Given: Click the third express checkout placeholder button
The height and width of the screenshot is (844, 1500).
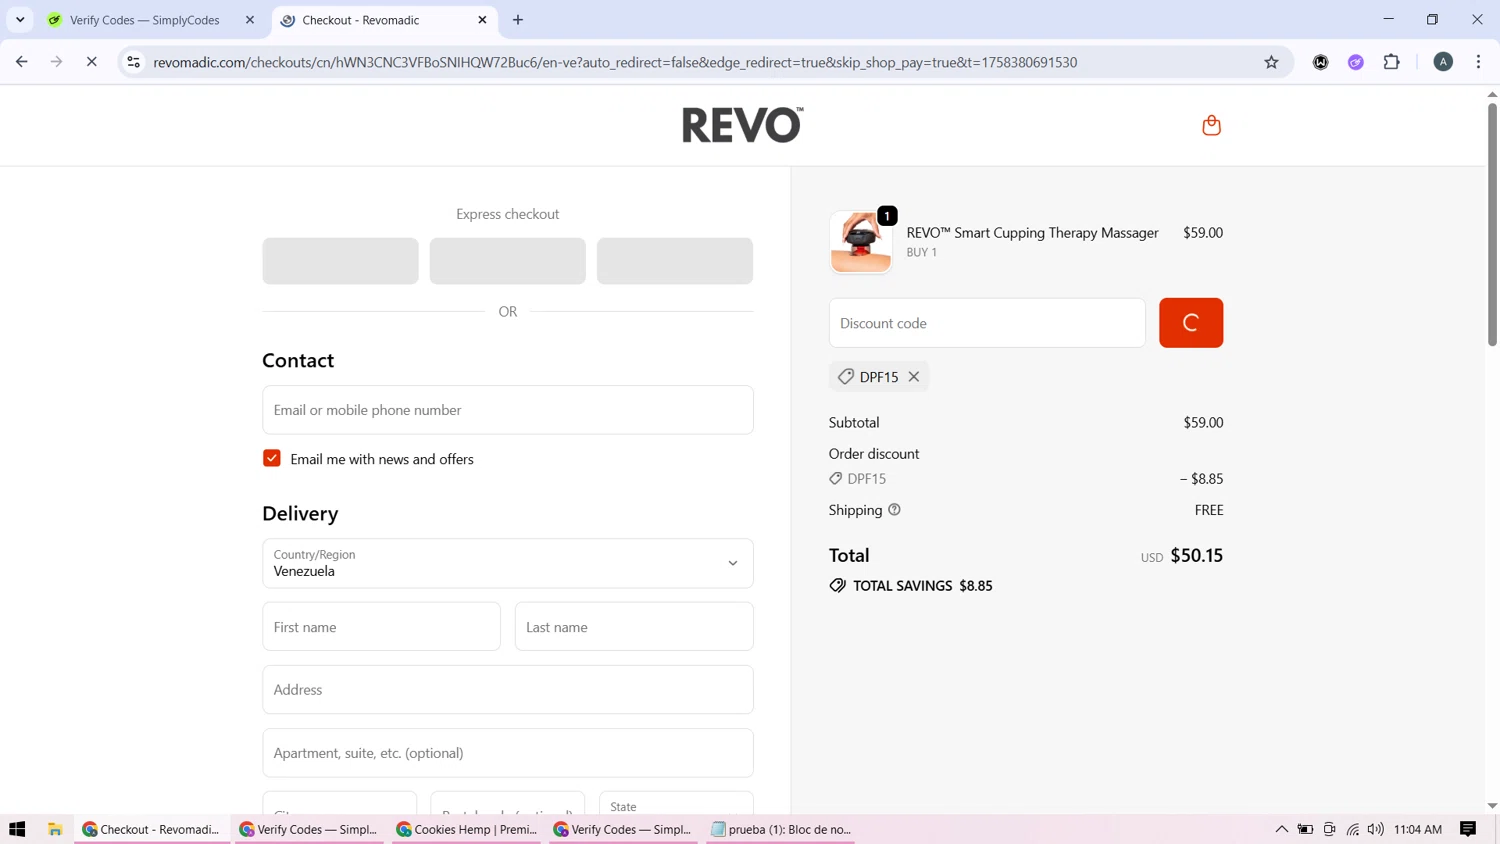Looking at the screenshot, I should (675, 261).
